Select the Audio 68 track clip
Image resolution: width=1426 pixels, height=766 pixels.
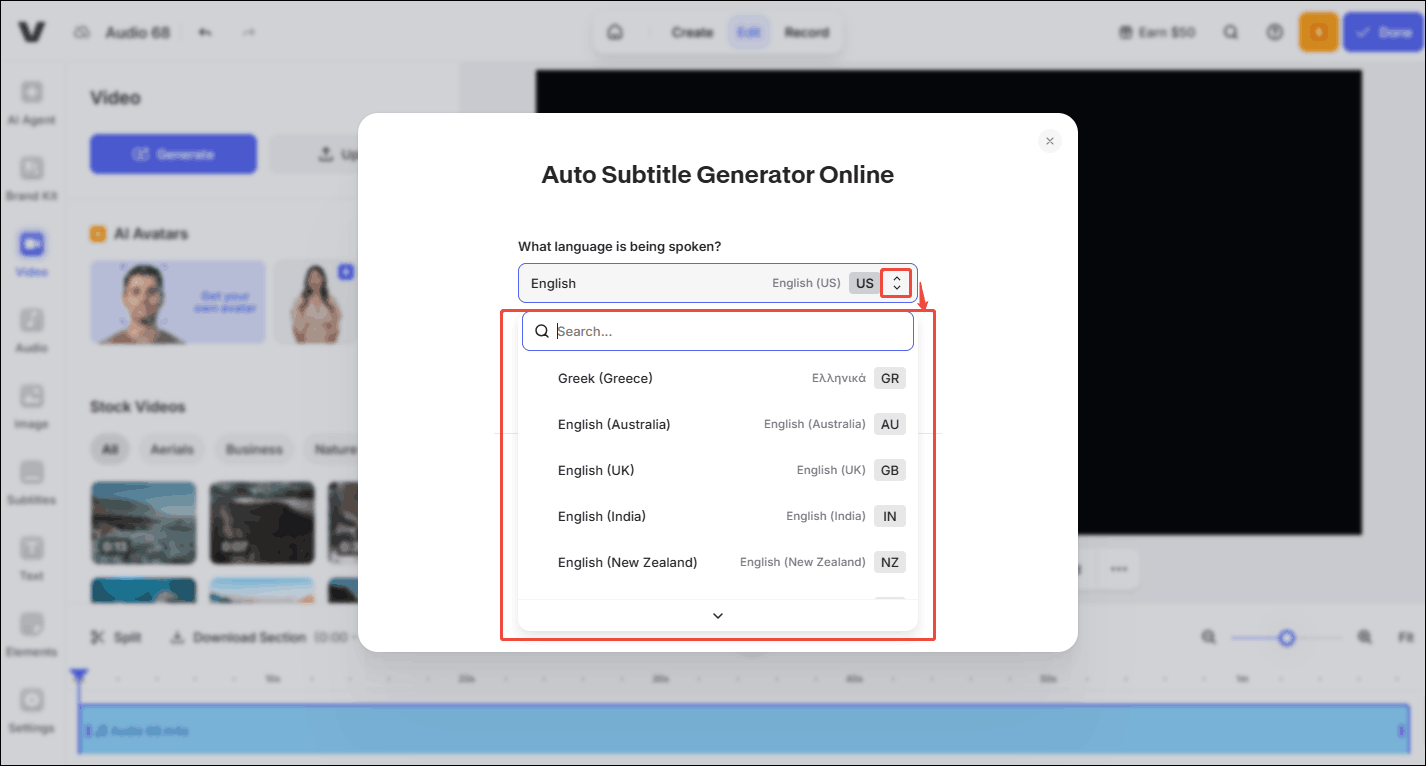click(744, 731)
